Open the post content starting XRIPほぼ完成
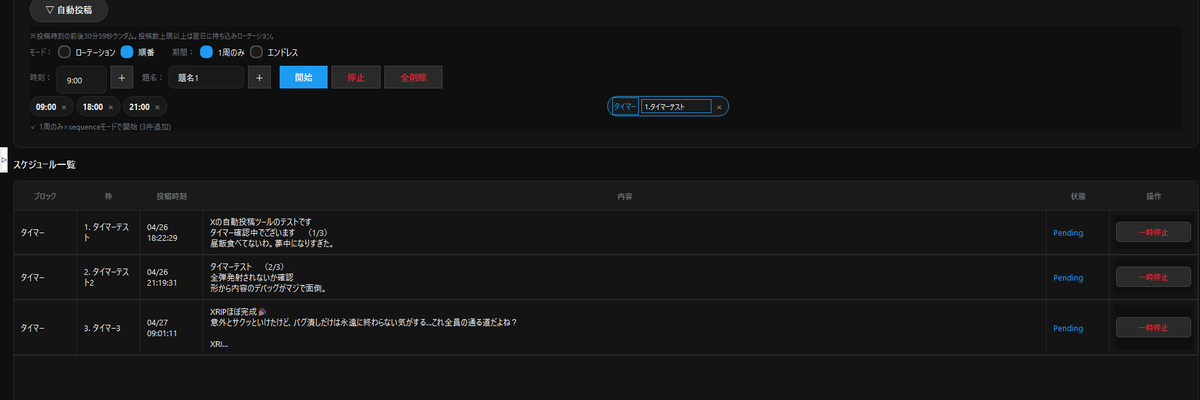 coord(624,328)
